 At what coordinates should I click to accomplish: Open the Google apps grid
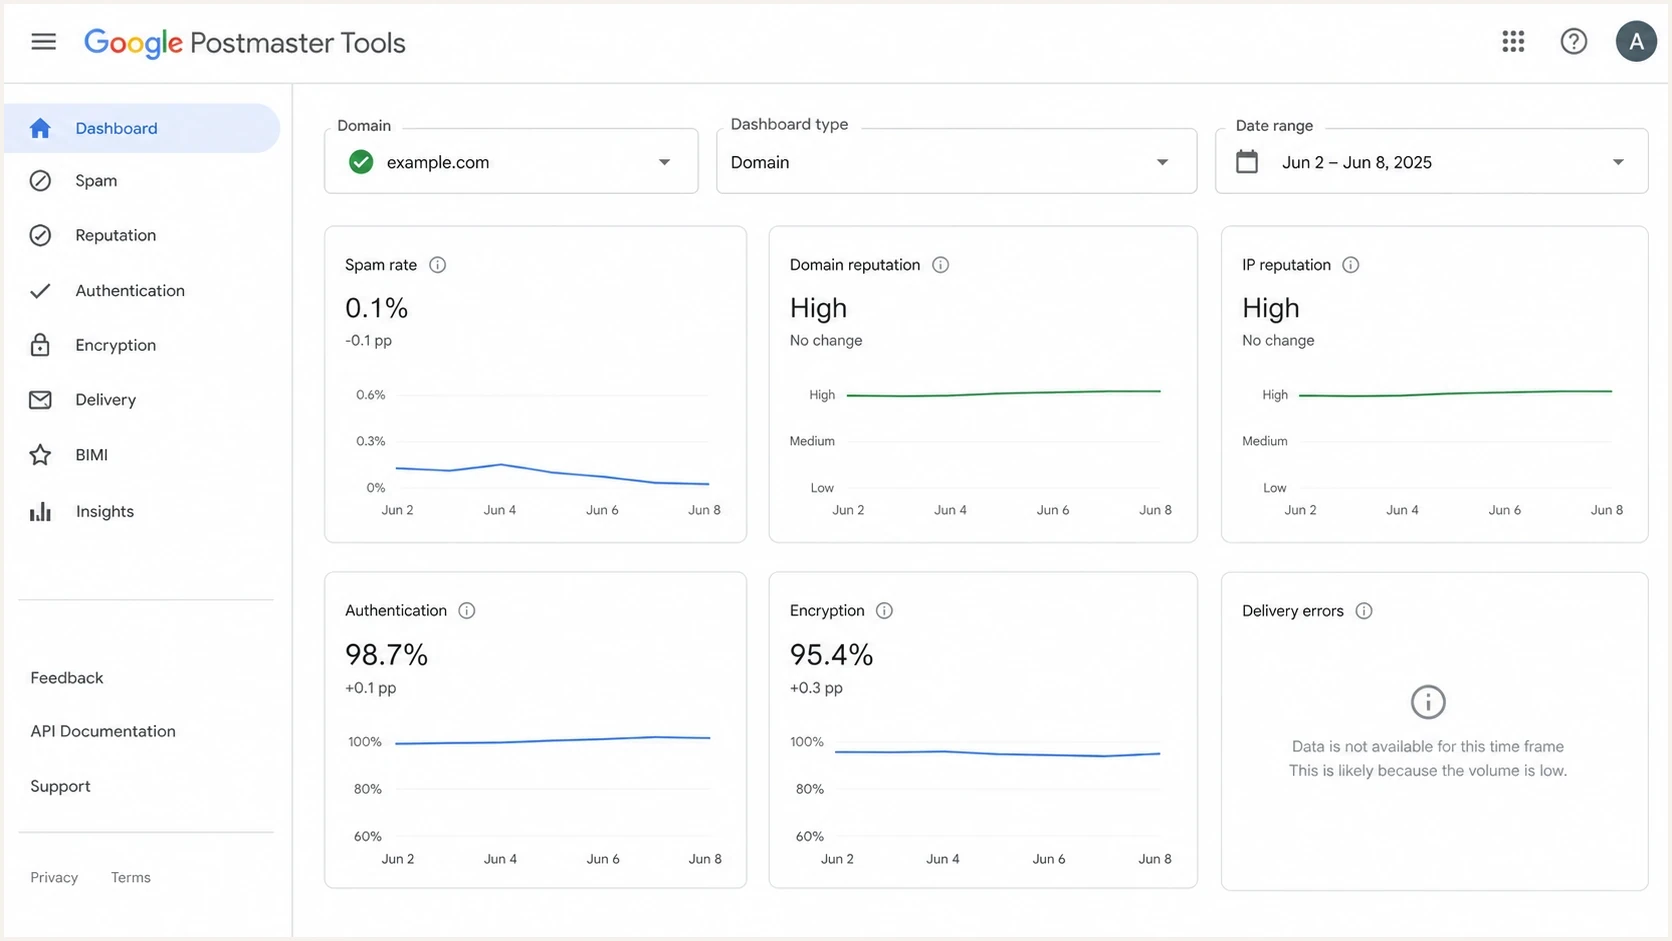click(x=1513, y=41)
